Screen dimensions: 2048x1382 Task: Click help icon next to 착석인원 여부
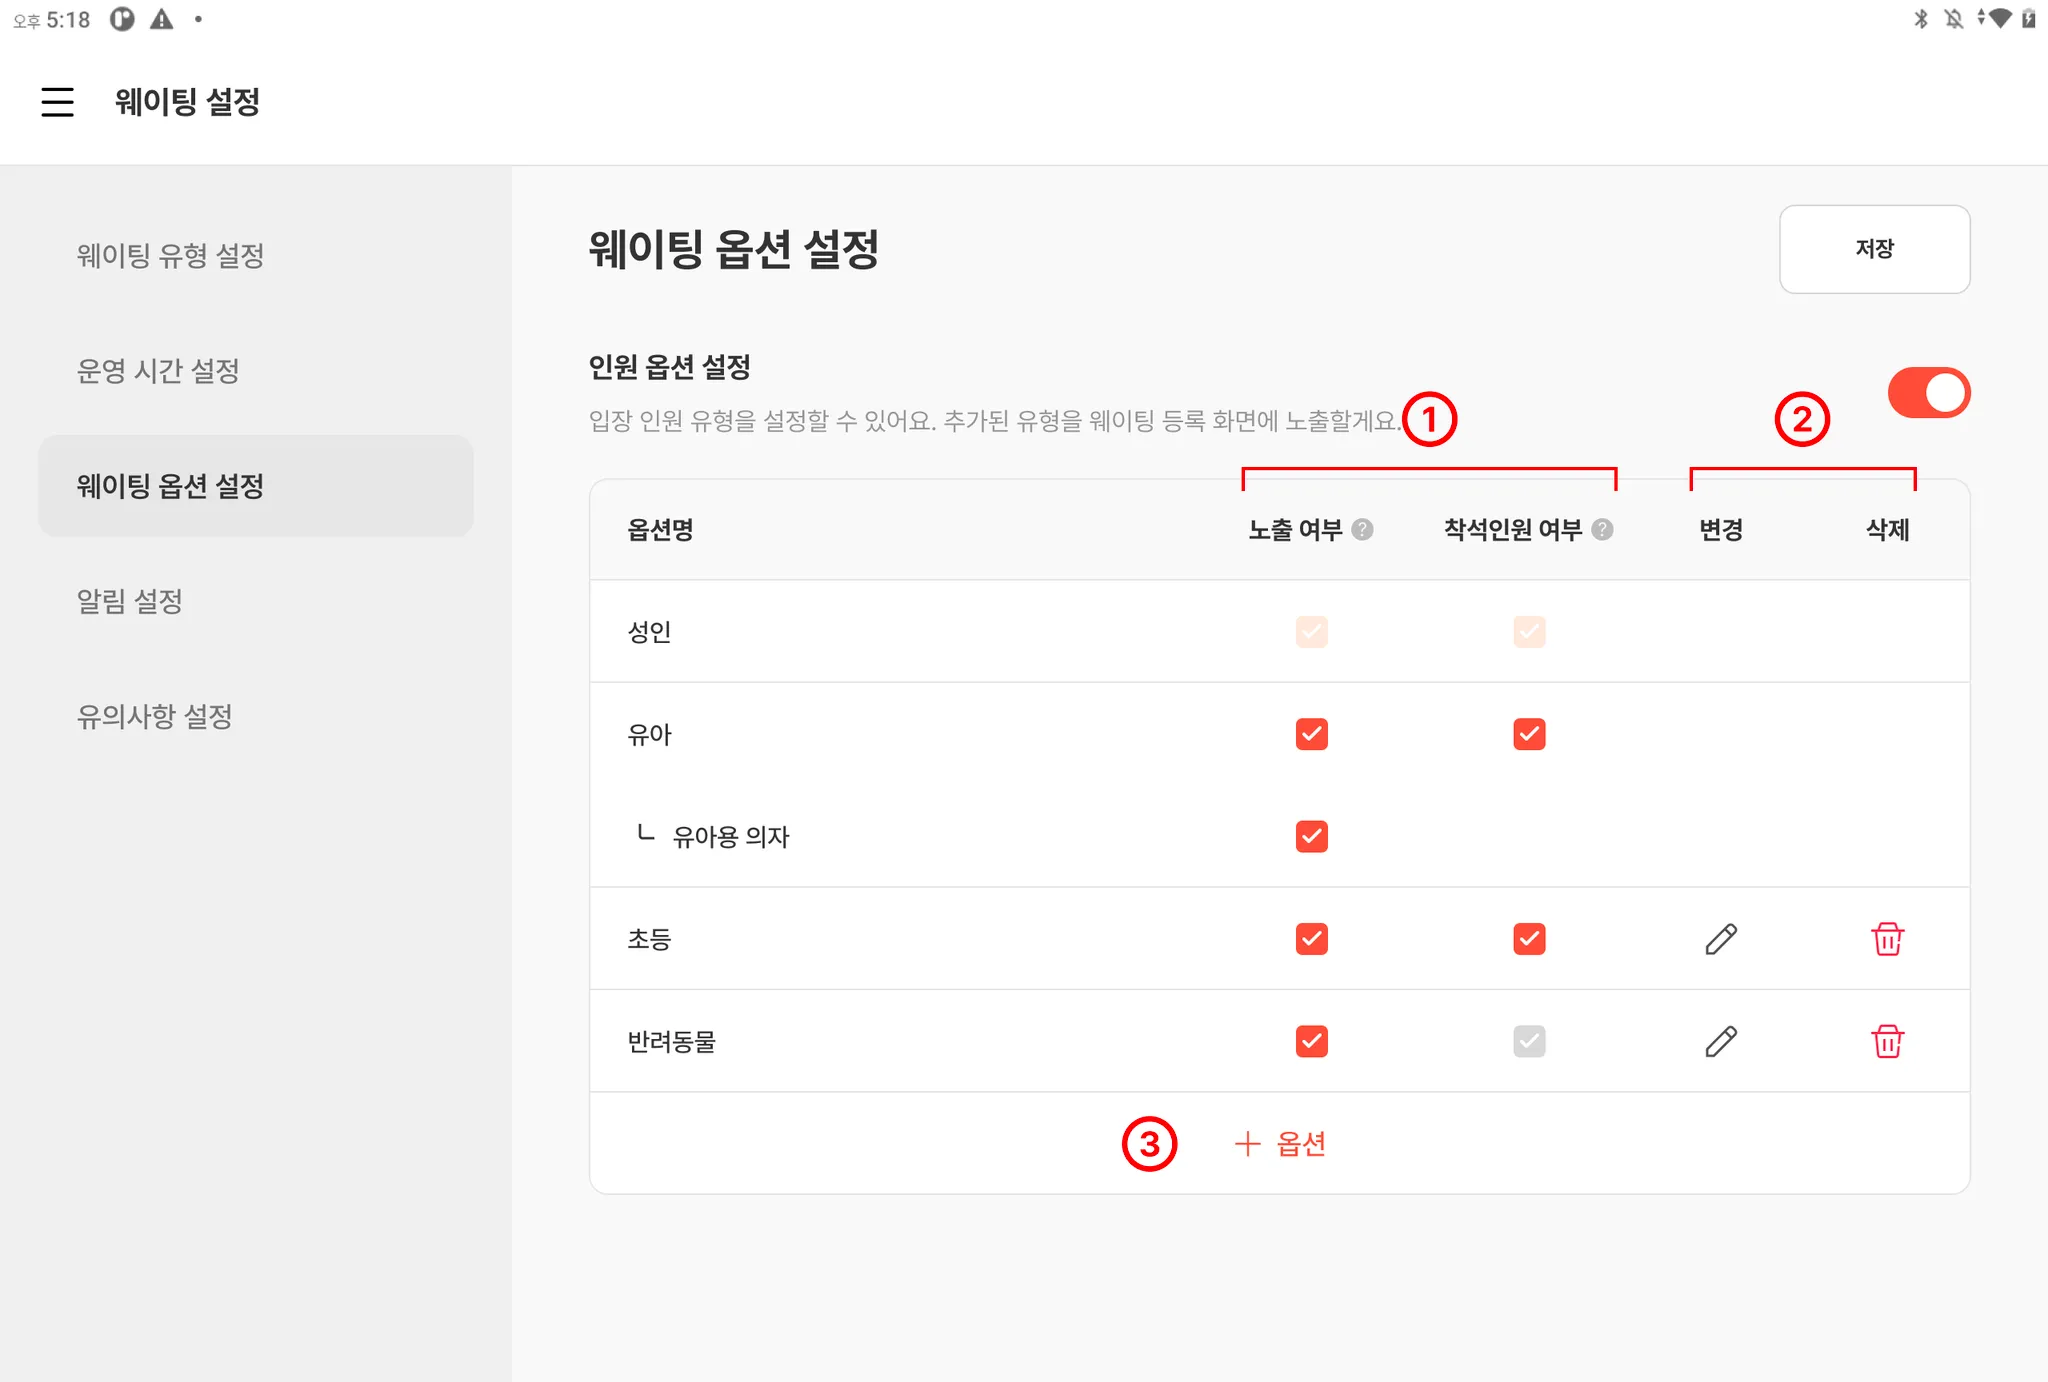click(x=1602, y=529)
